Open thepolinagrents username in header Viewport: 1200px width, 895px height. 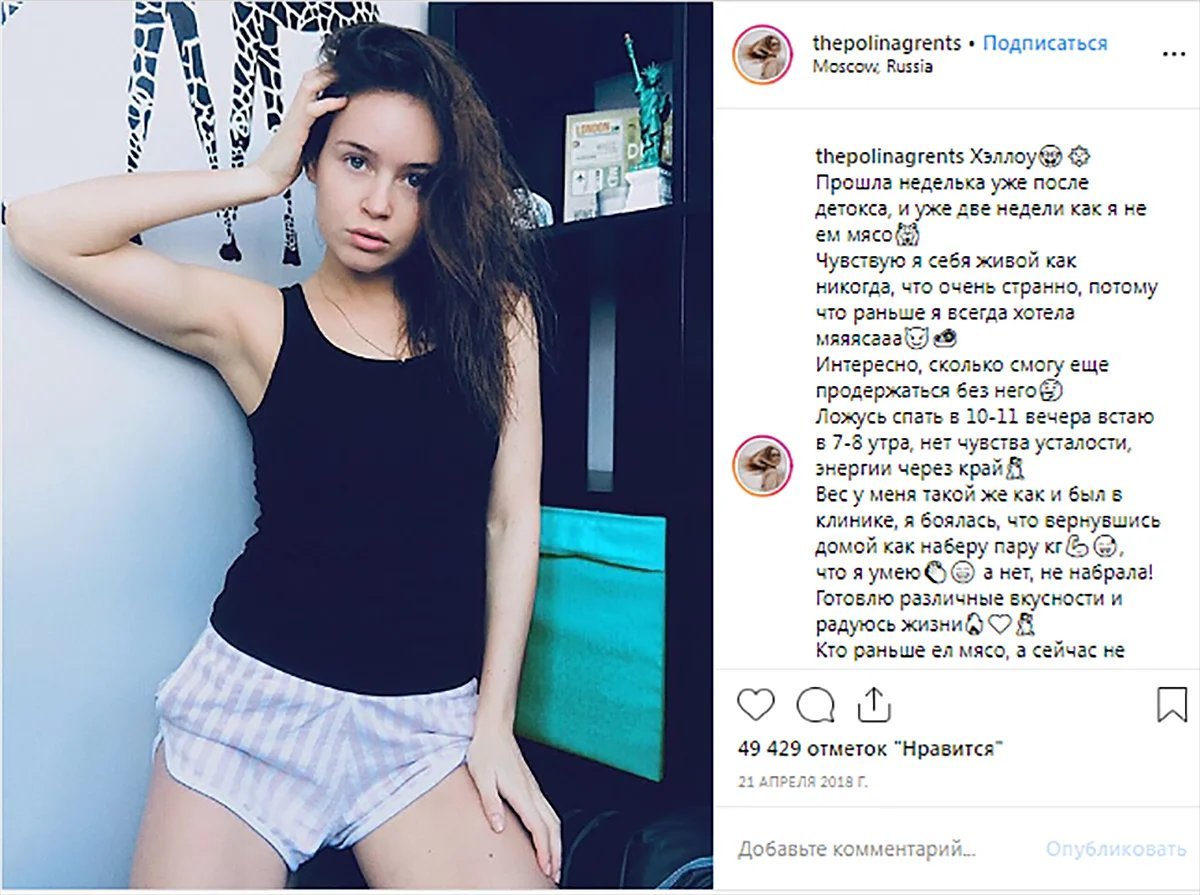click(x=886, y=44)
